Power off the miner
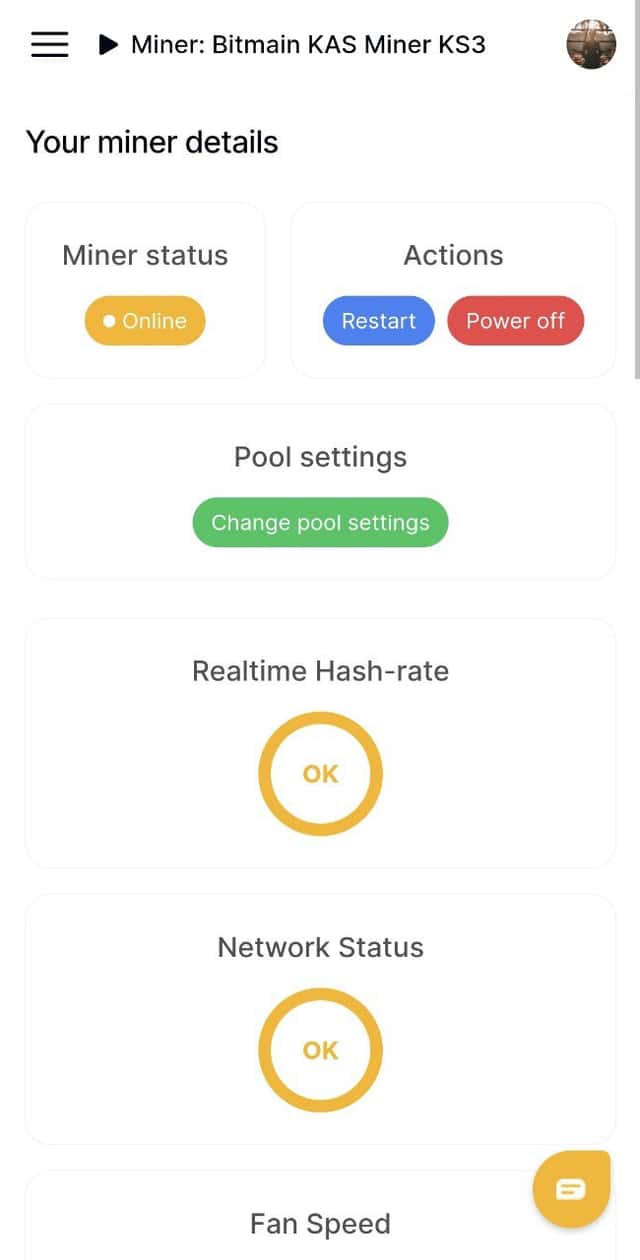This screenshot has height=1260, width=640. point(516,321)
